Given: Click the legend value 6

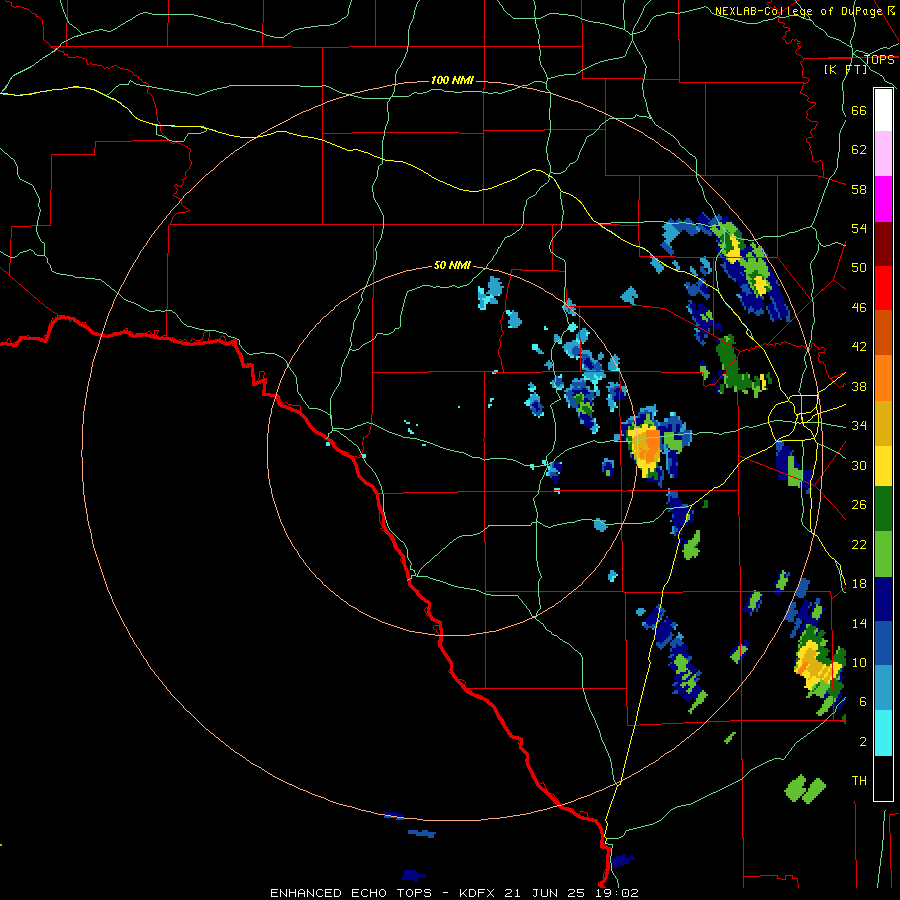Looking at the screenshot, I should 862,702.
